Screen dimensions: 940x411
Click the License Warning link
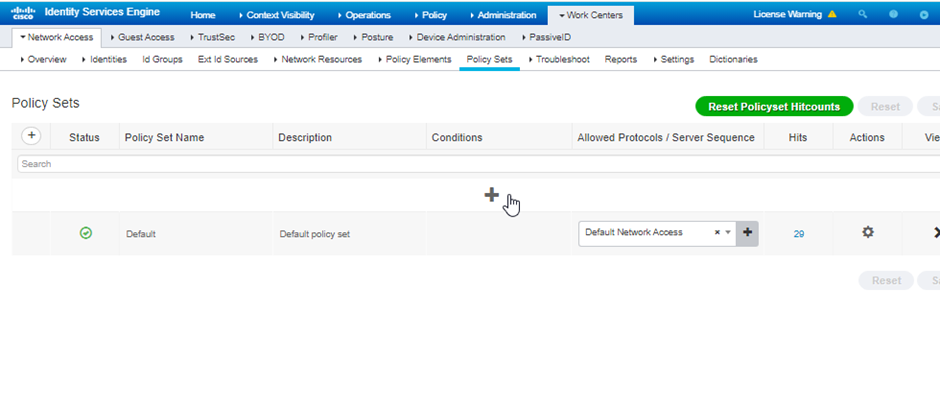788,14
